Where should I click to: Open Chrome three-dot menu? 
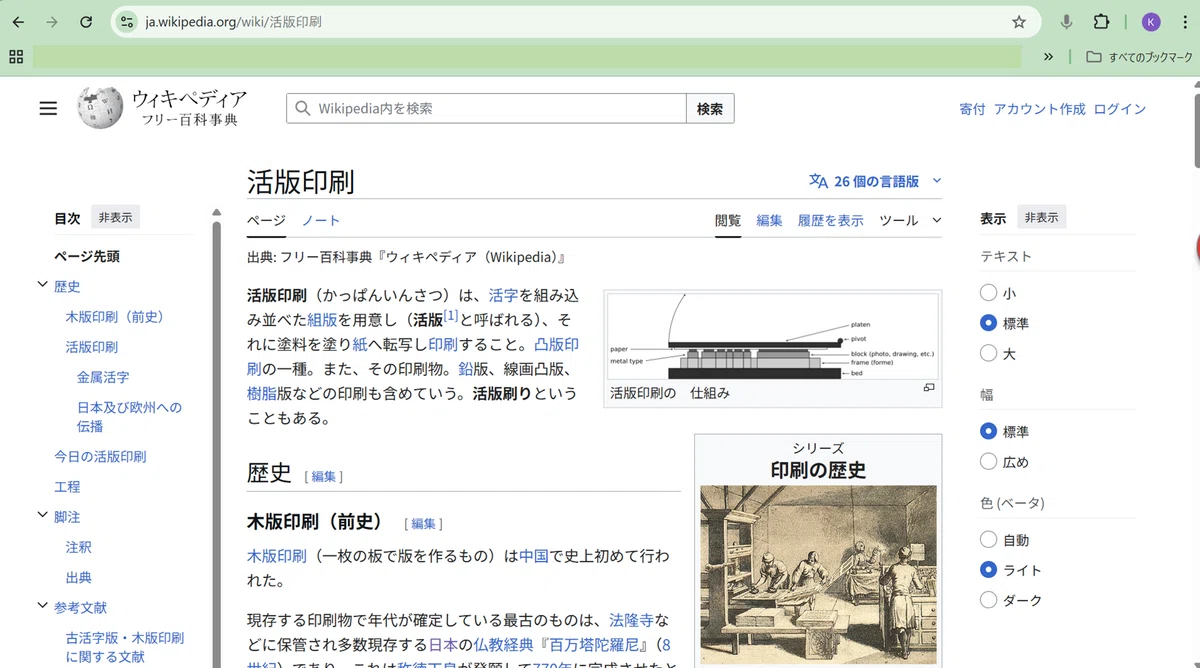pos(1183,22)
